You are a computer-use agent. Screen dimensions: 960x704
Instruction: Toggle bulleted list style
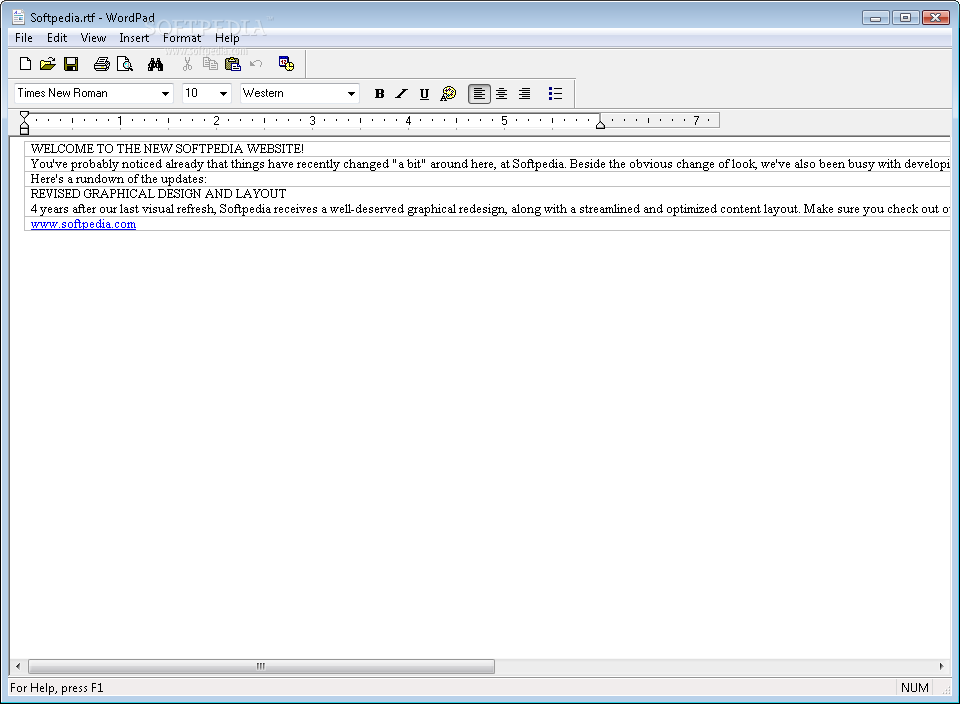[555, 94]
